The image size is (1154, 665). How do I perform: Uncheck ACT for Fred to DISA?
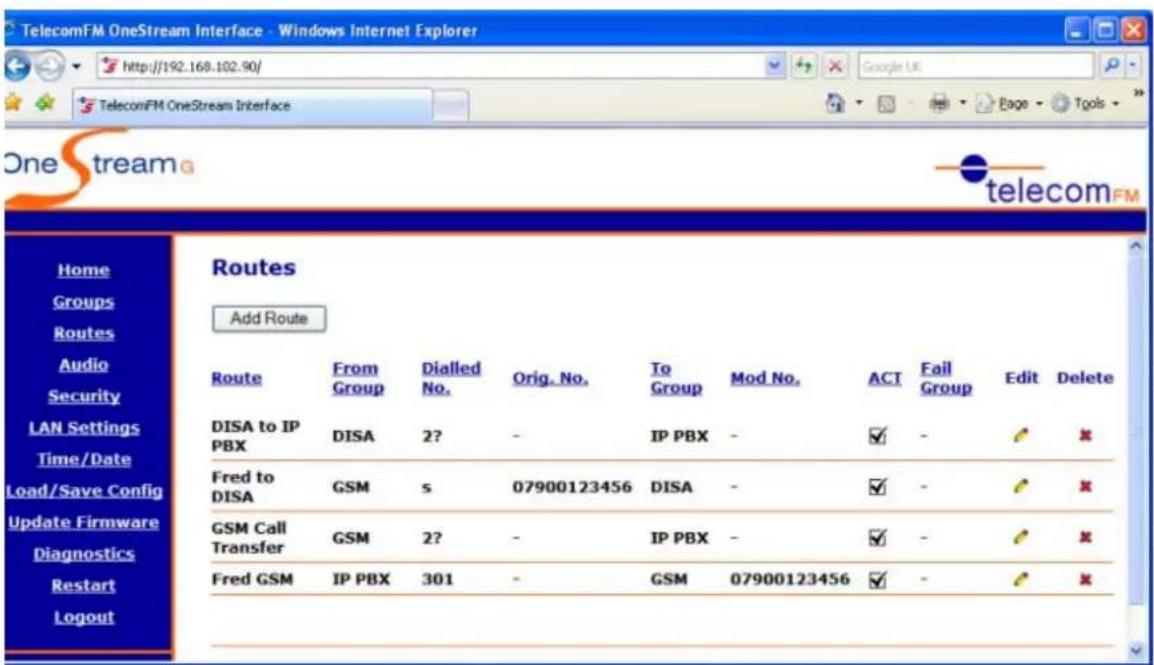[x=877, y=486]
